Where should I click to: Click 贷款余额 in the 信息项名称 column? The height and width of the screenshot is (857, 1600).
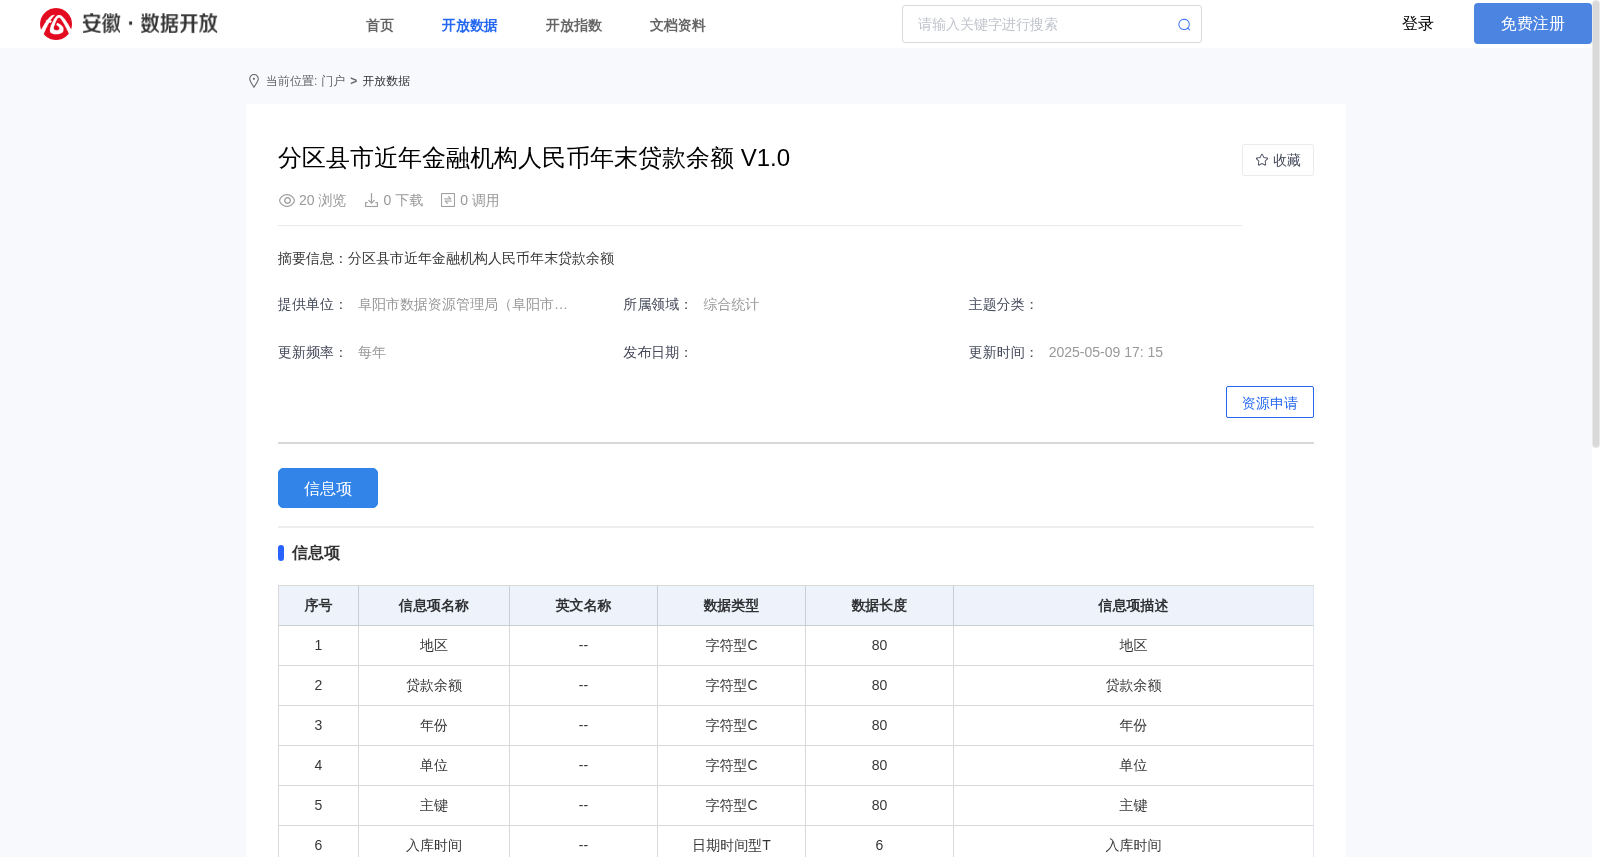[434, 686]
